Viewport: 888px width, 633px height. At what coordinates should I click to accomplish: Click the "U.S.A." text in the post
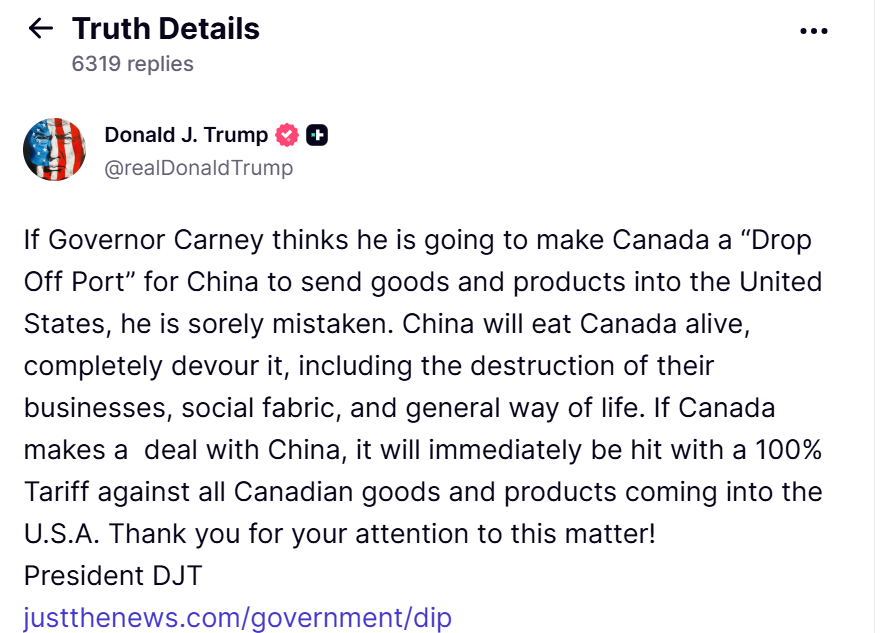click(x=61, y=534)
